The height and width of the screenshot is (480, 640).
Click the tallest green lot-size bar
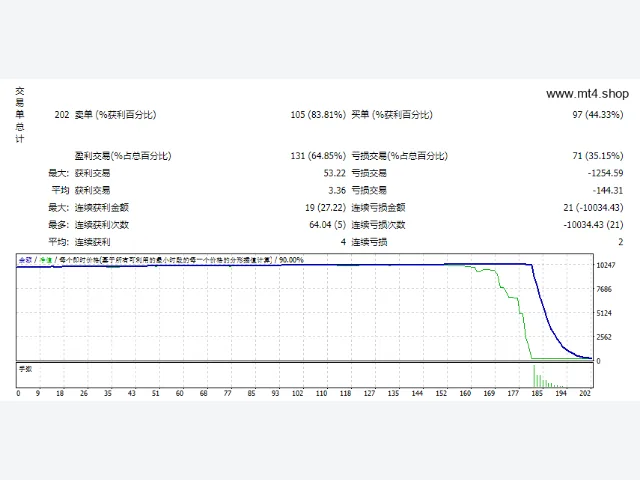[534, 376]
